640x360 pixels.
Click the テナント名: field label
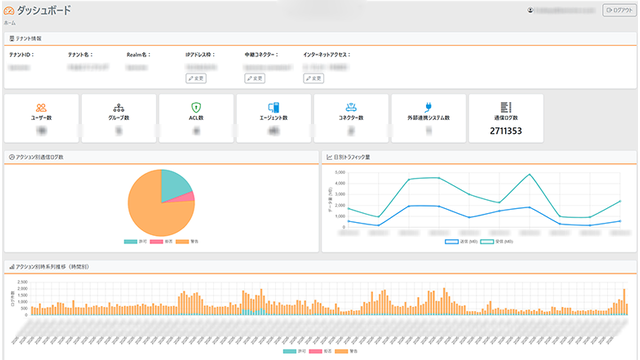[80, 54]
